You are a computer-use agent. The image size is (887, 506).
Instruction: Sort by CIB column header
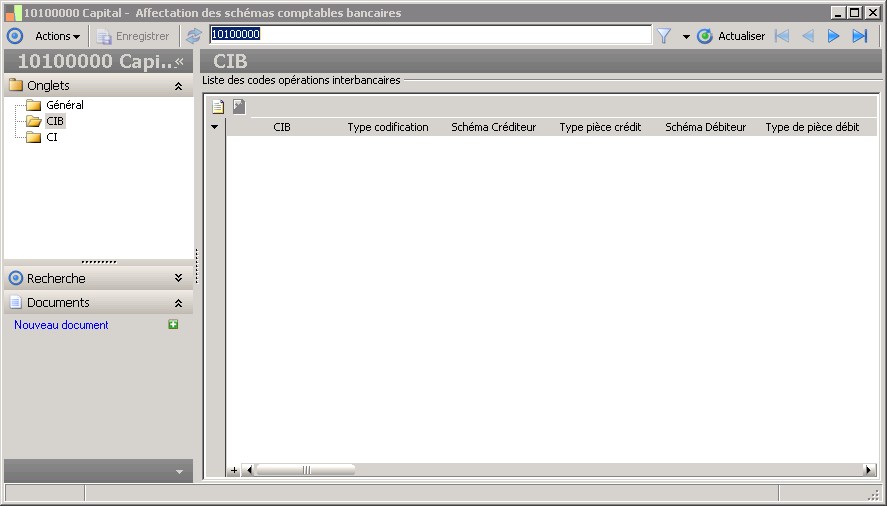(282, 127)
